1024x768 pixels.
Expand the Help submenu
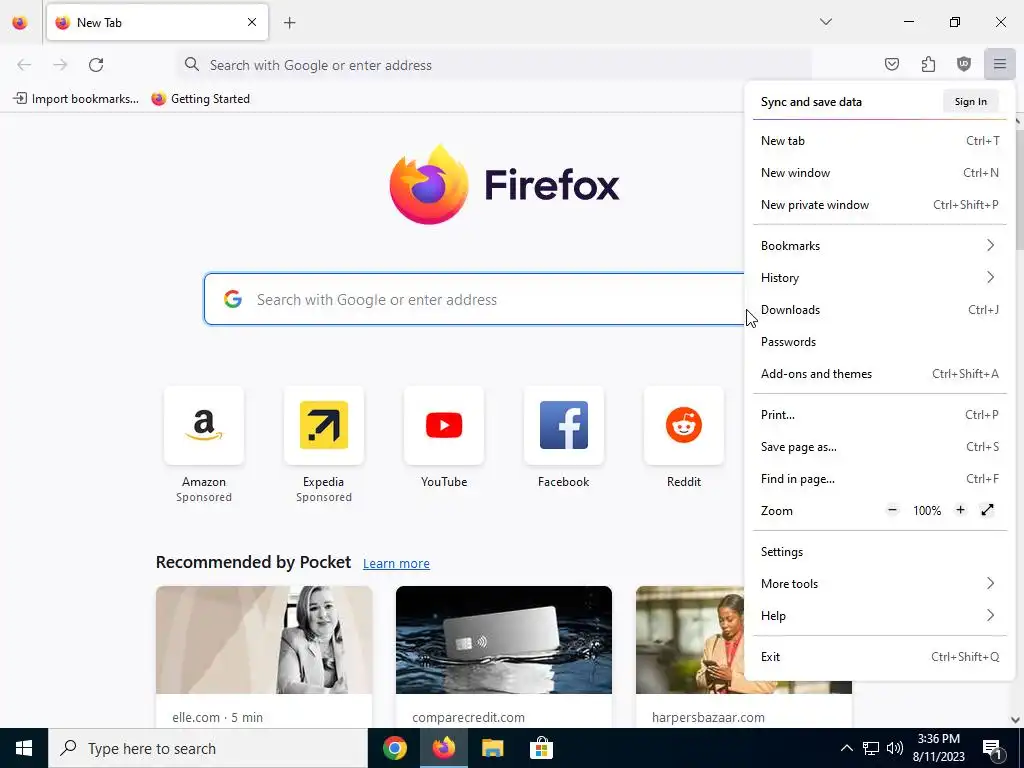tap(880, 616)
